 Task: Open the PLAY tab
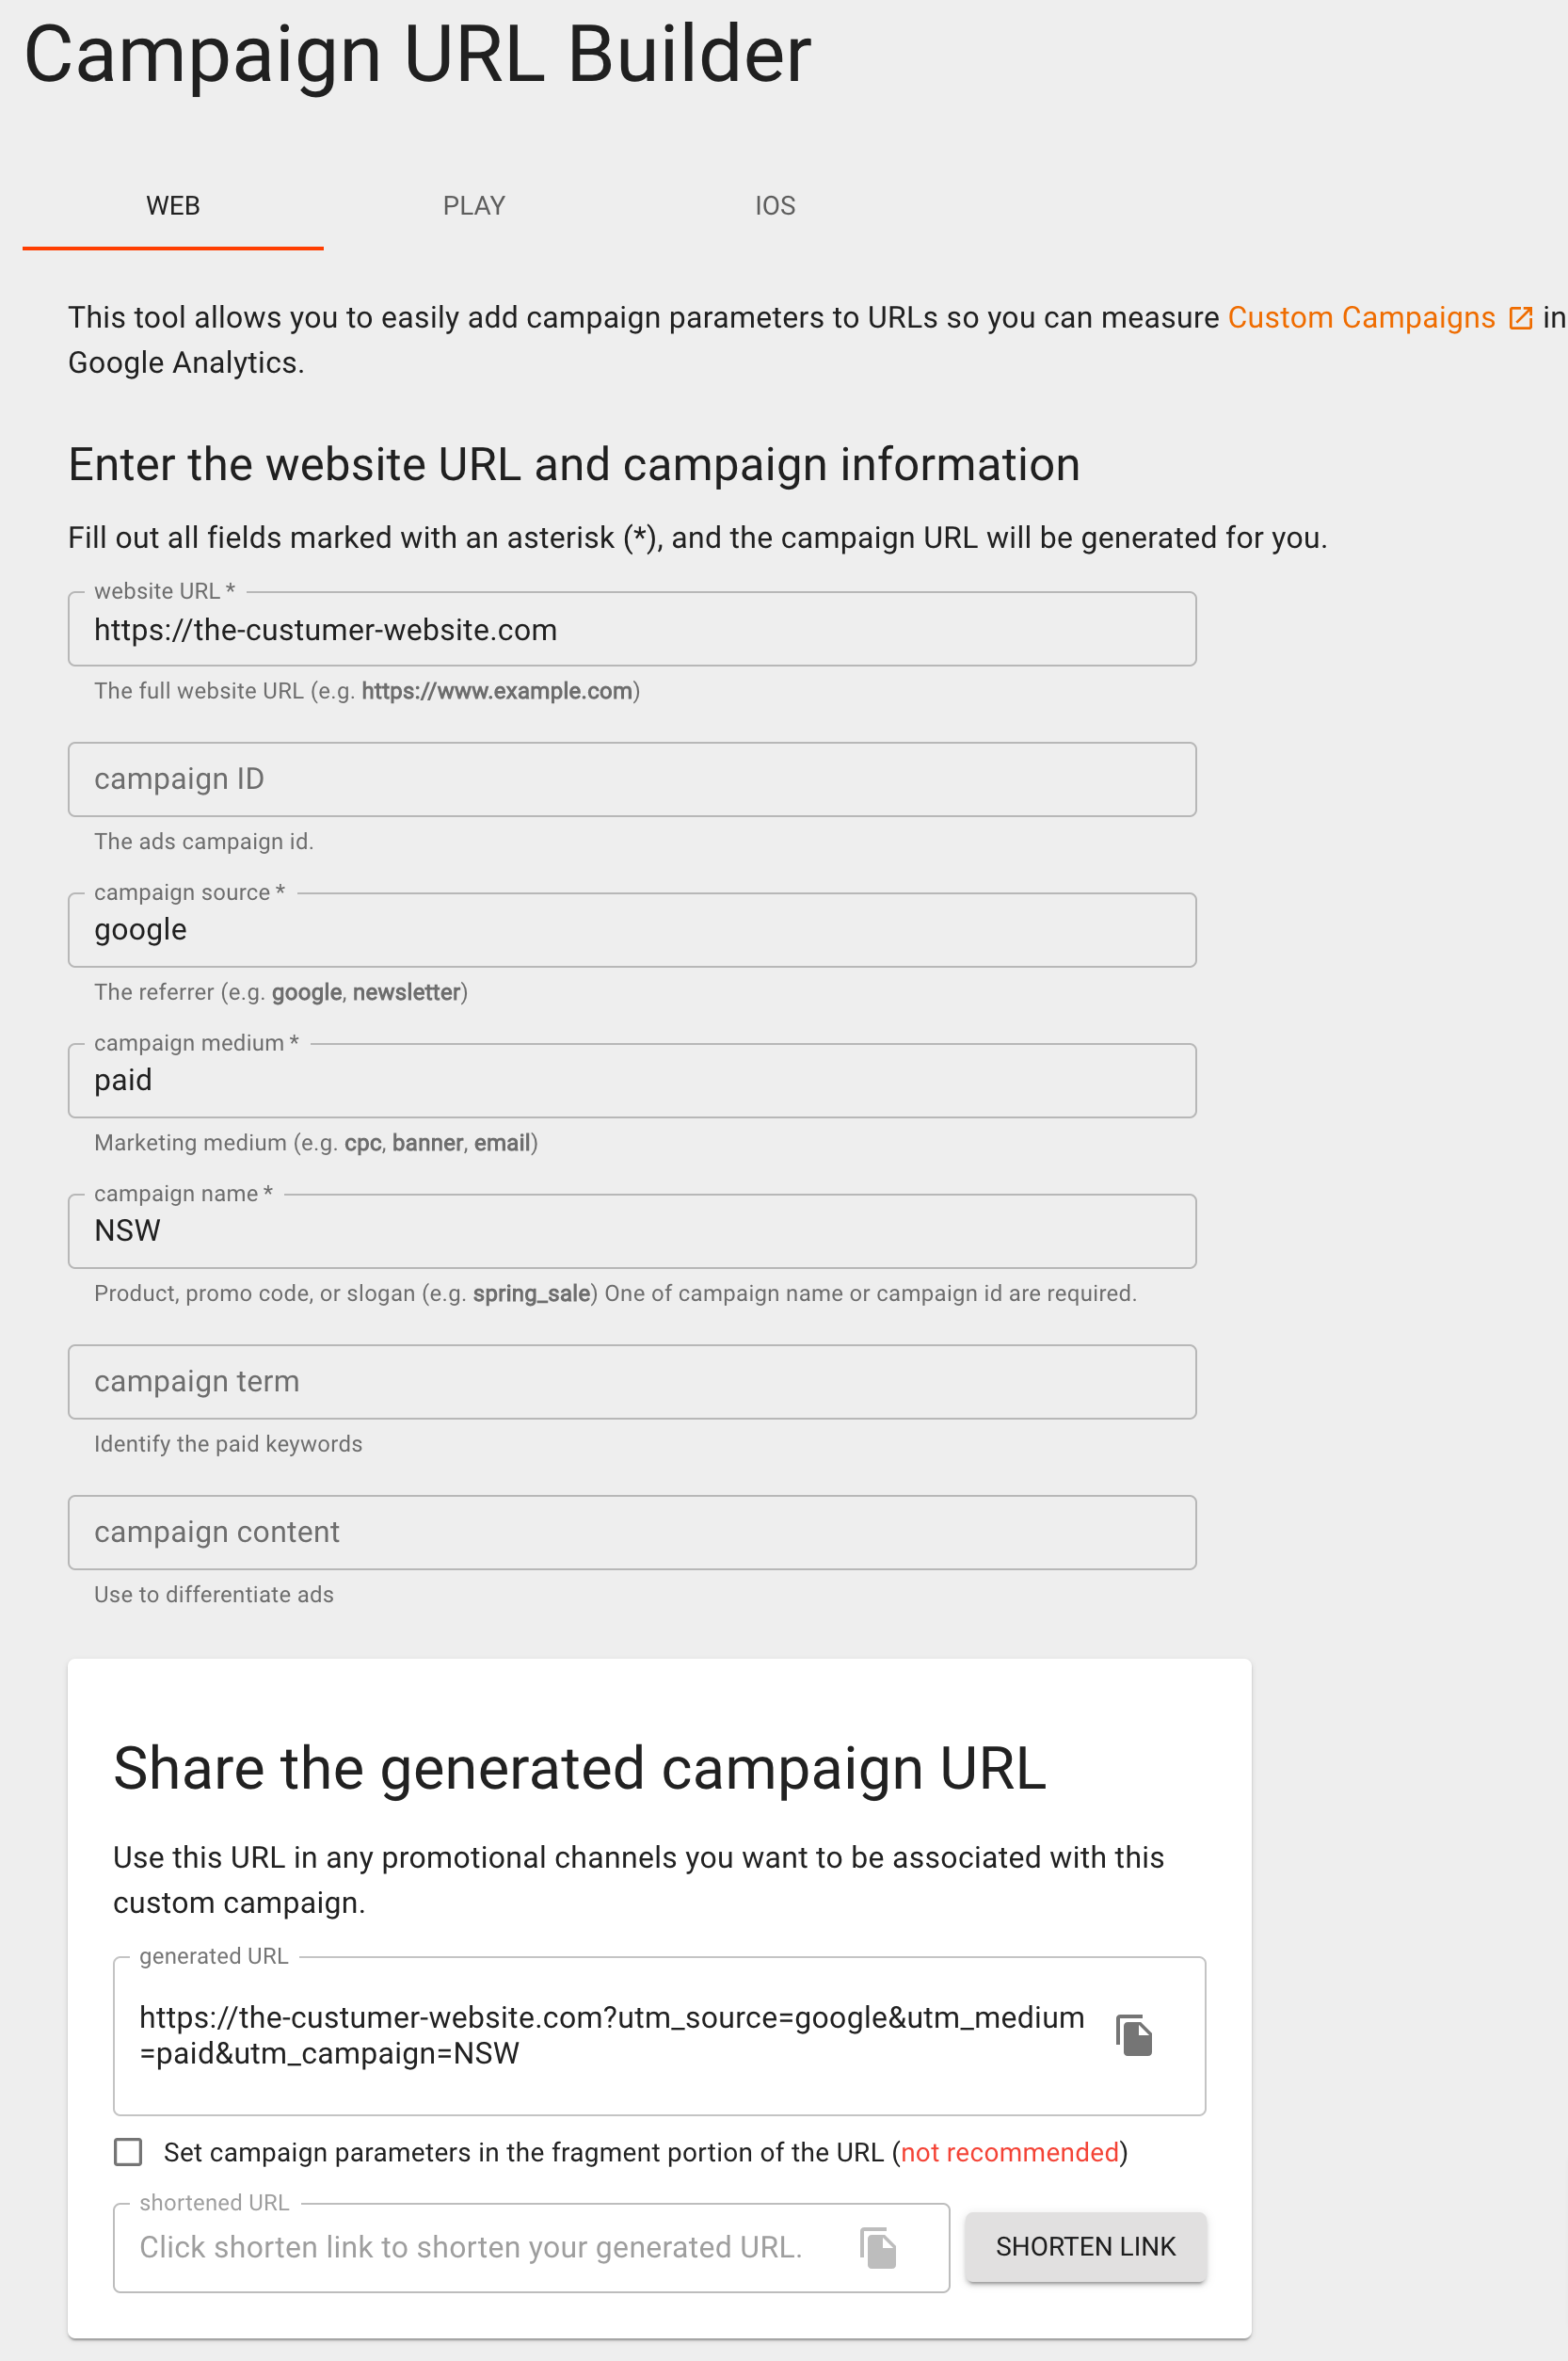tap(474, 206)
